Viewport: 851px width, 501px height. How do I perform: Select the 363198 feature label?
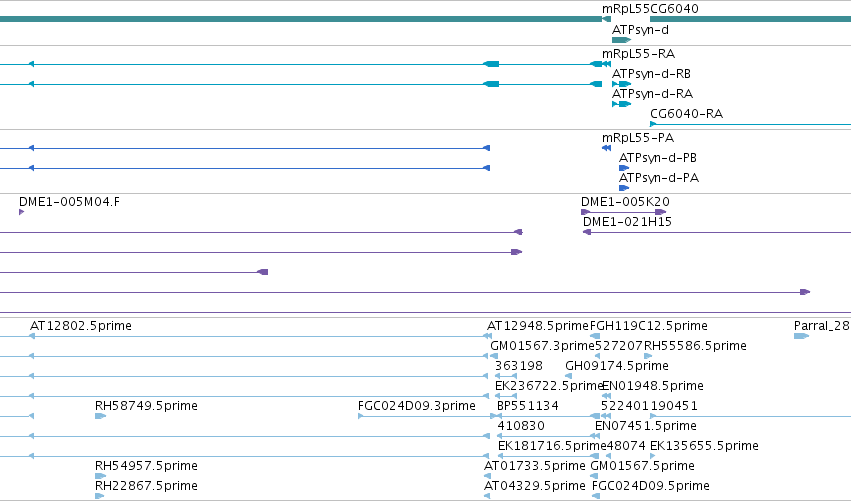(x=519, y=366)
